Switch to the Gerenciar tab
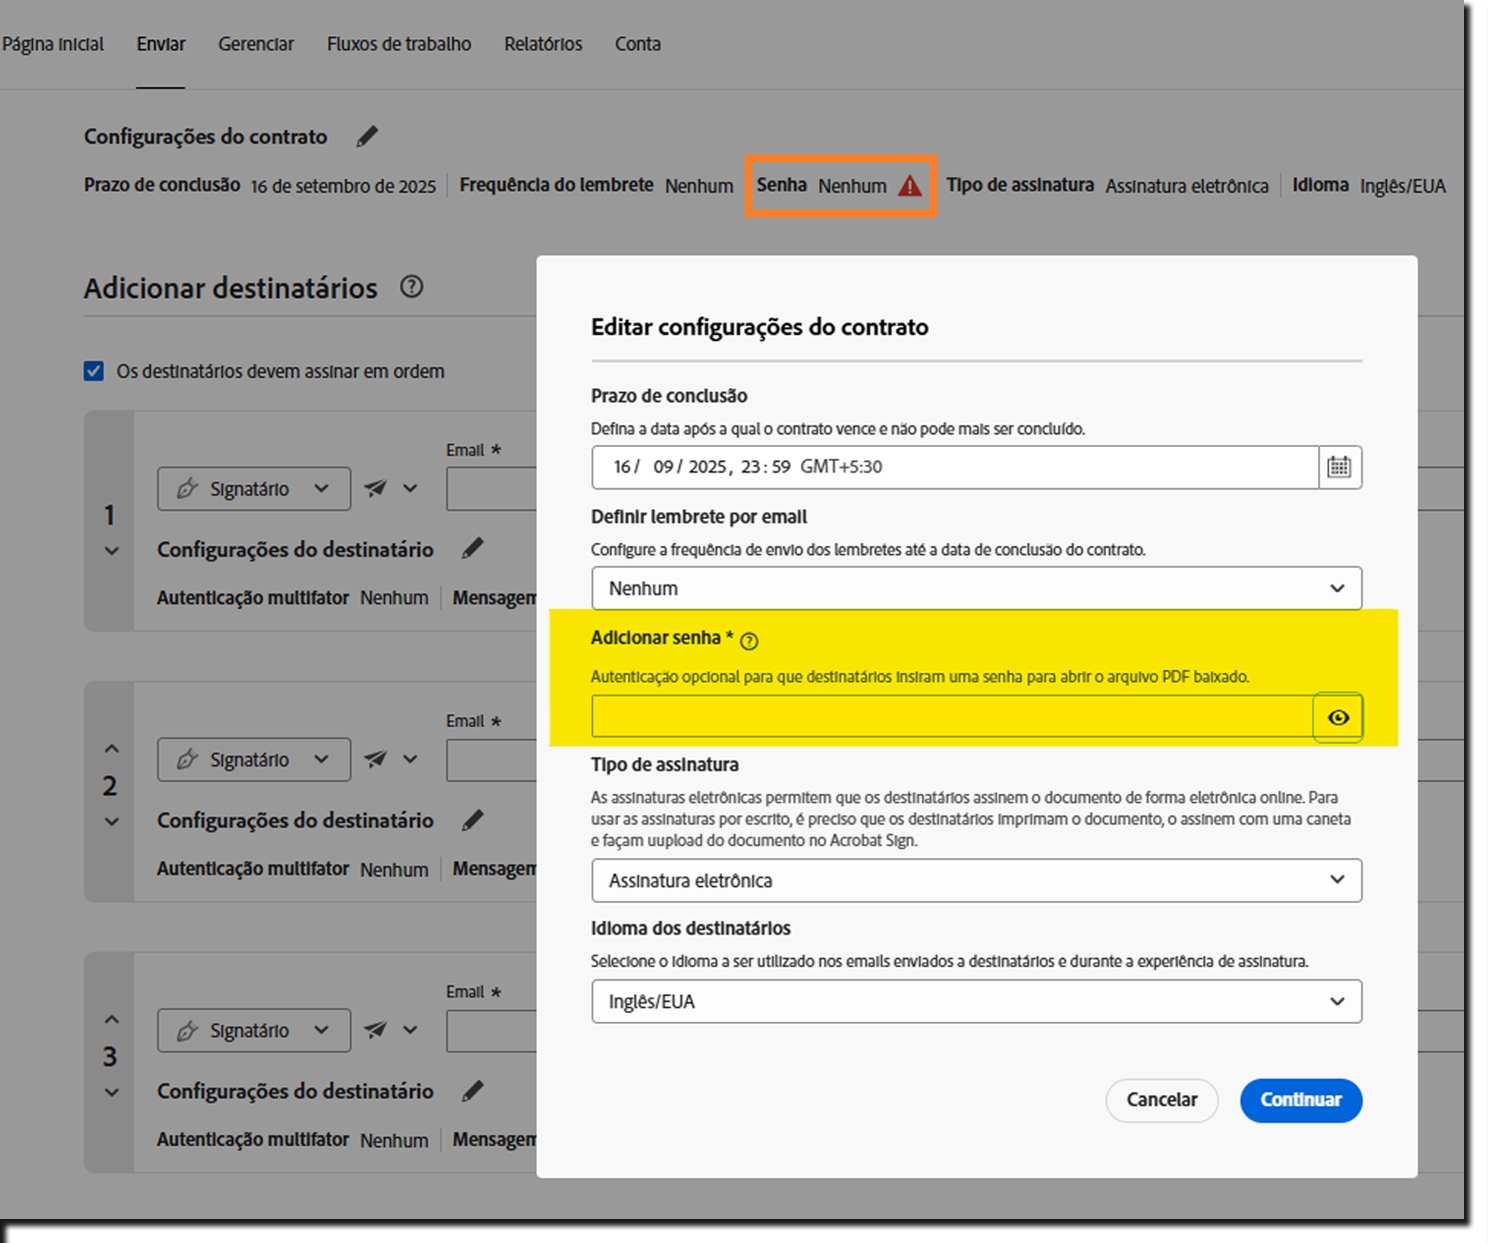Image resolution: width=1488 pixels, height=1243 pixels. point(256,43)
